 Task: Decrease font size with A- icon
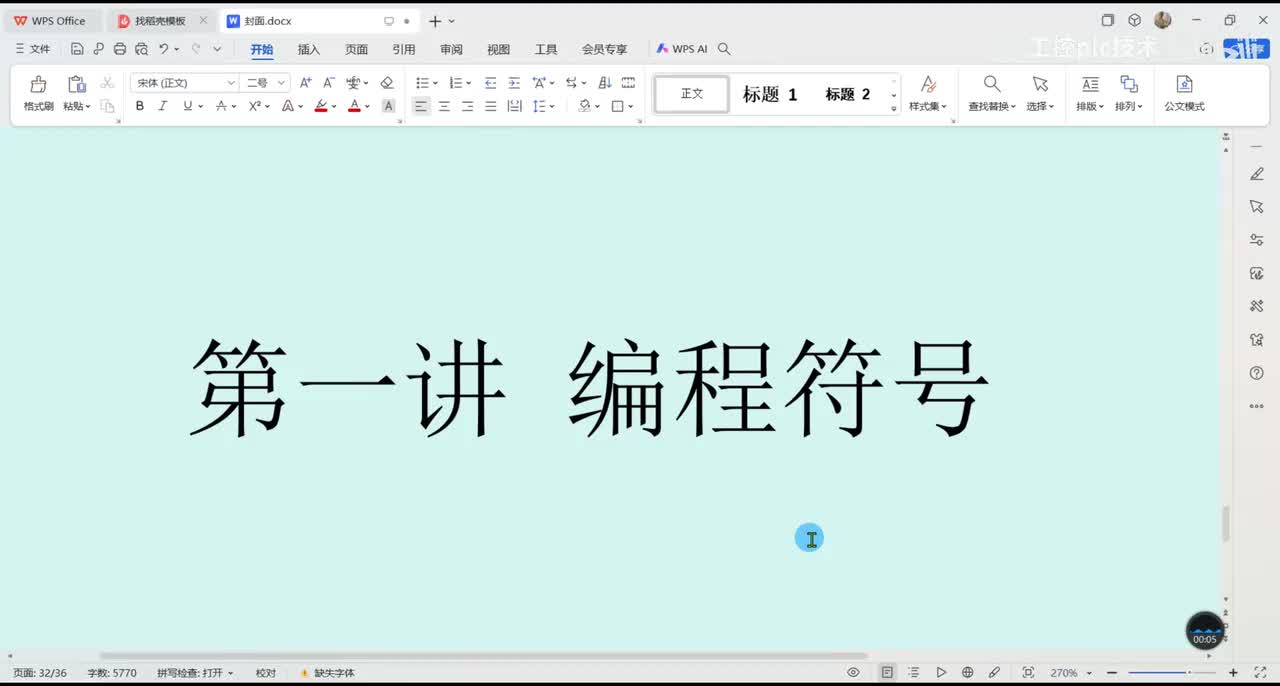pyautogui.click(x=328, y=83)
